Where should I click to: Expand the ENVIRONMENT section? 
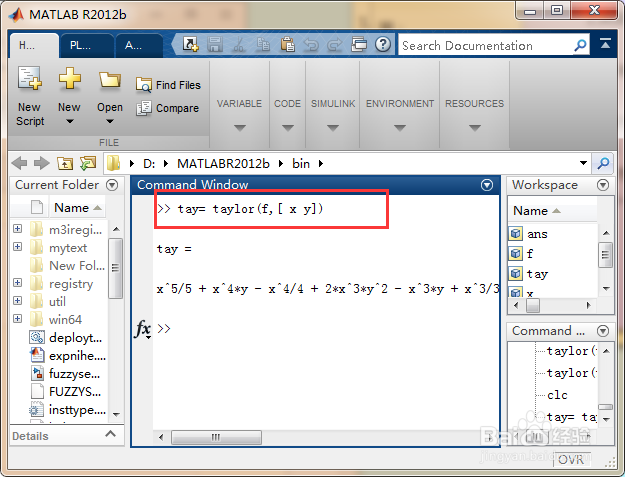coord(400,128)
